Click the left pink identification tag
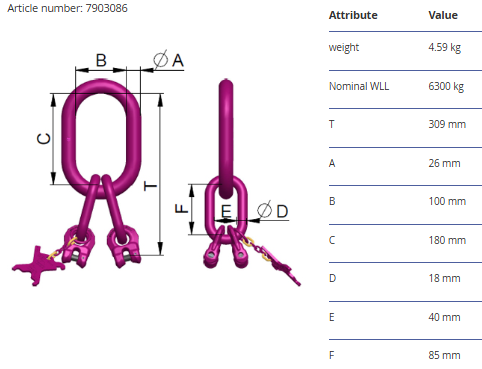The height and width of the screenshot is (369, 482). point(37,266)
